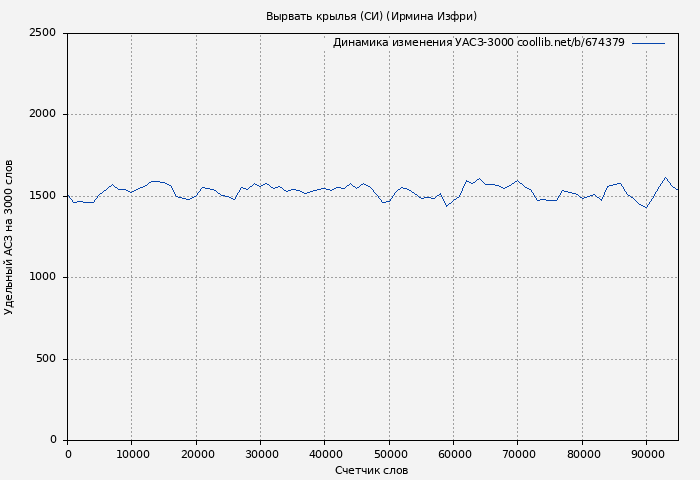Click the 30000 x-axis tick label
The height and width of the screenshot is (480, 700).
click(260, 454)
